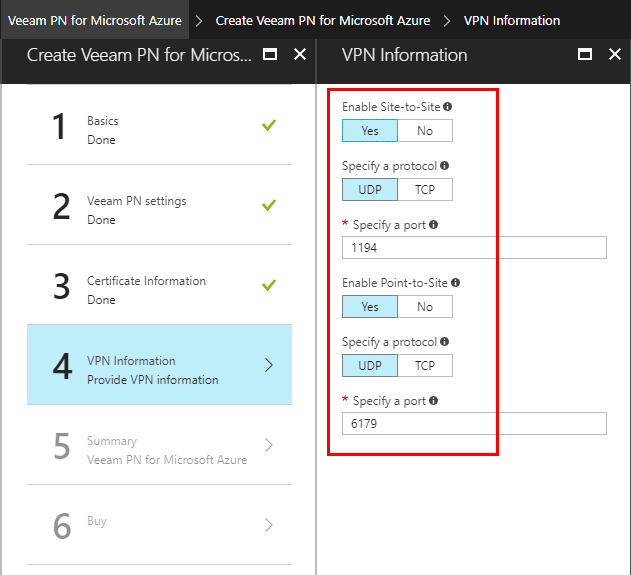Maximize the VPN Information blade

tap(585, 55)
